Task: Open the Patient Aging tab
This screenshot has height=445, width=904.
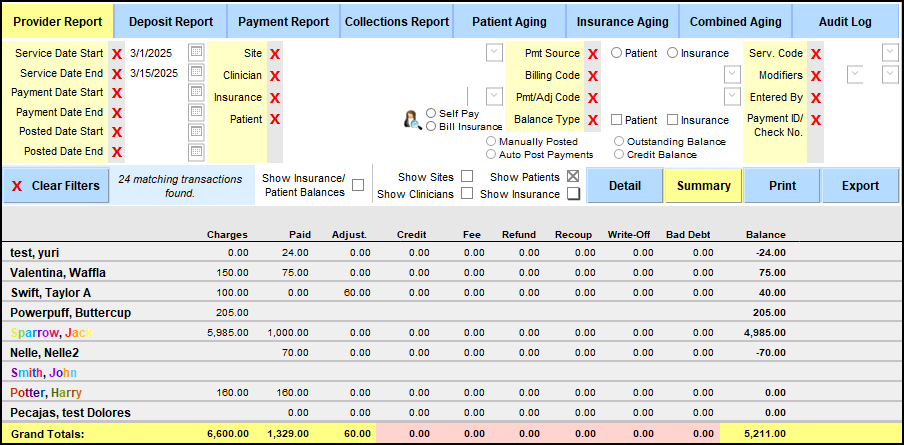Action: tap(510, 22)
